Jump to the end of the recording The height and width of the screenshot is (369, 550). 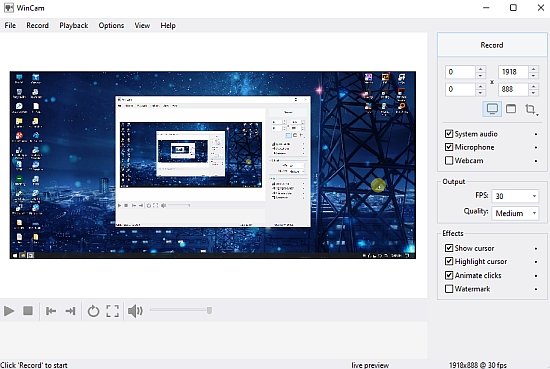(71, 311)
